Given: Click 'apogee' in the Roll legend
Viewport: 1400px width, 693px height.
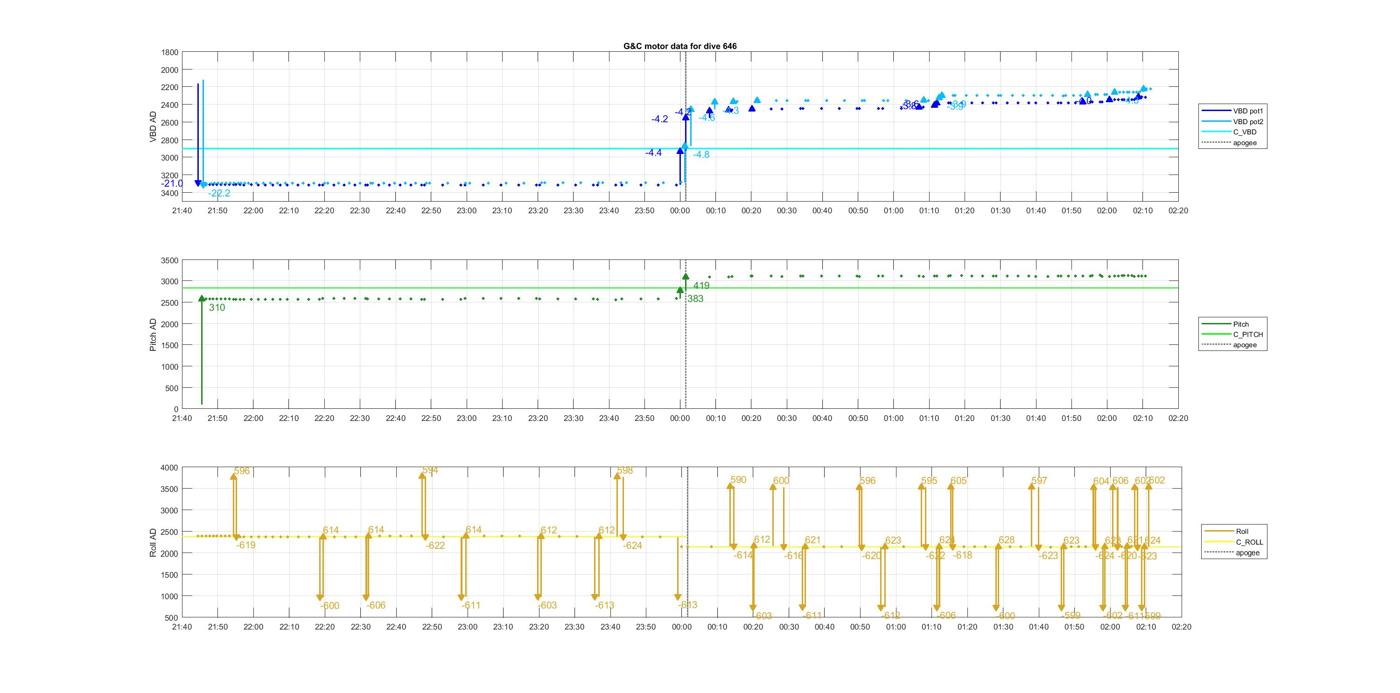Looking at the screenshot, I should pos(1247,553).
